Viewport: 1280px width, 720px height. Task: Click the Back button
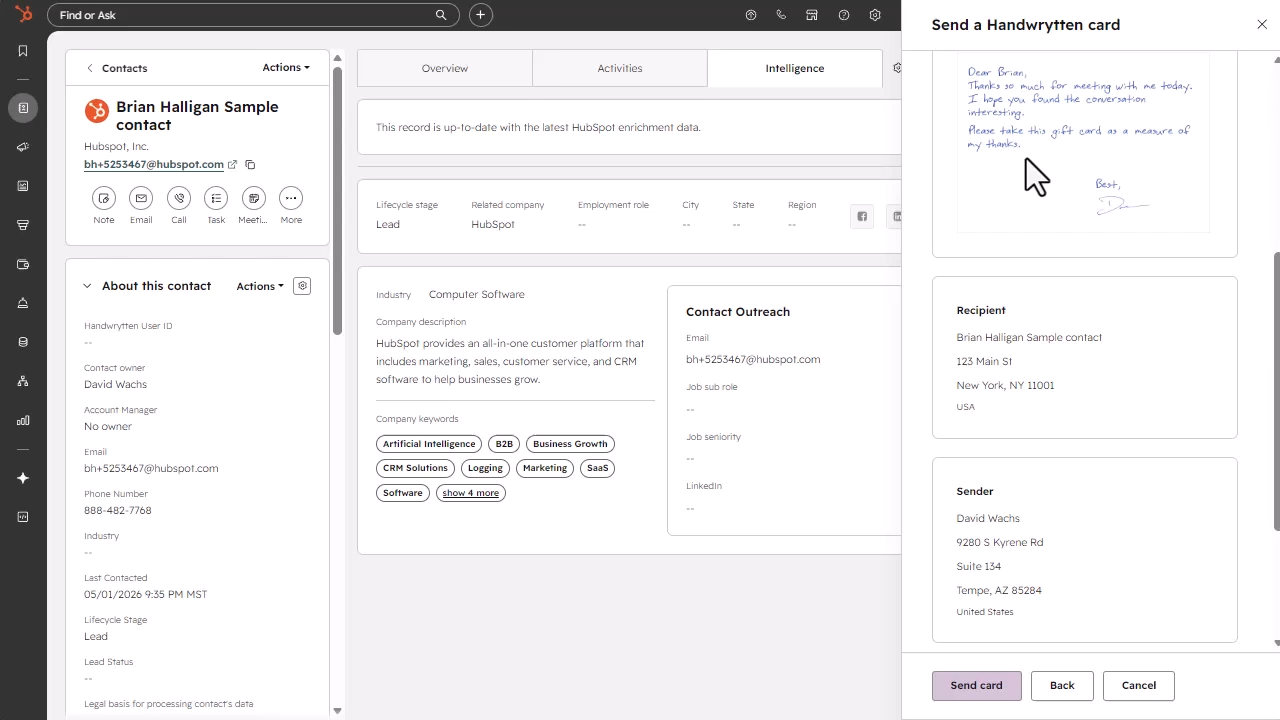[x=1062, y=686]
